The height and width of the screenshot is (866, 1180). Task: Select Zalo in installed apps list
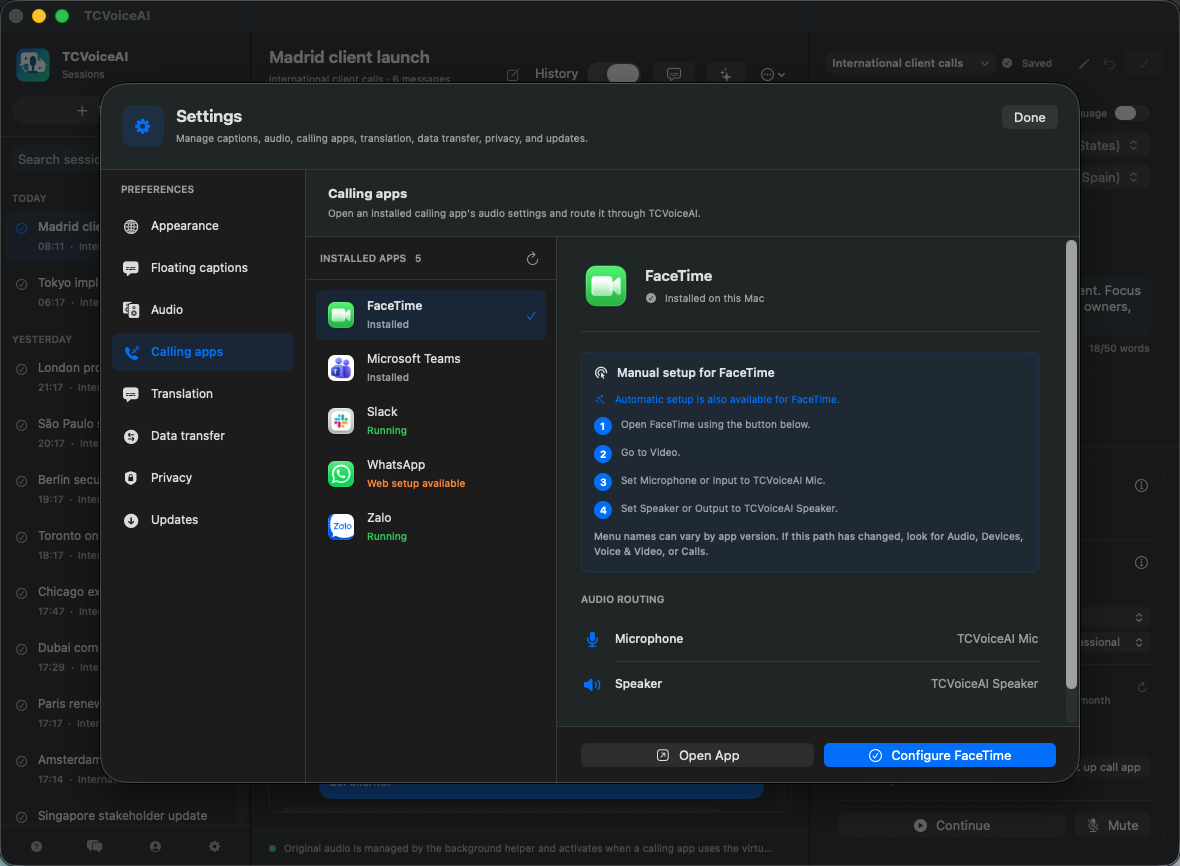click(x=430, y=527)
